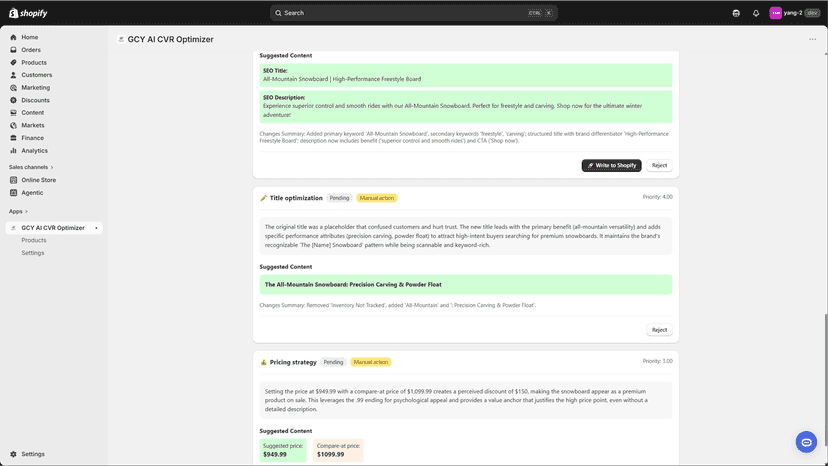Open the Settings sub-item under the app
This screenshot has width=828, height=466.
coord(33,253)
